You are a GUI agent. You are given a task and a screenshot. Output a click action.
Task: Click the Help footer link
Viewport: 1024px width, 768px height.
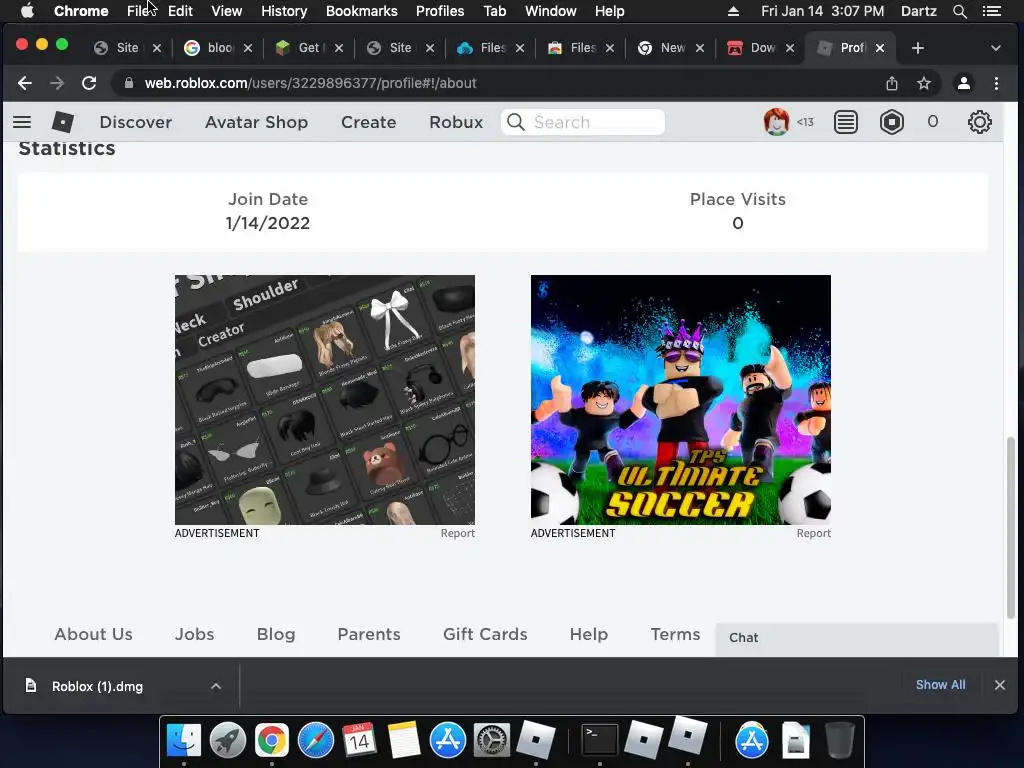click(588, 634)
